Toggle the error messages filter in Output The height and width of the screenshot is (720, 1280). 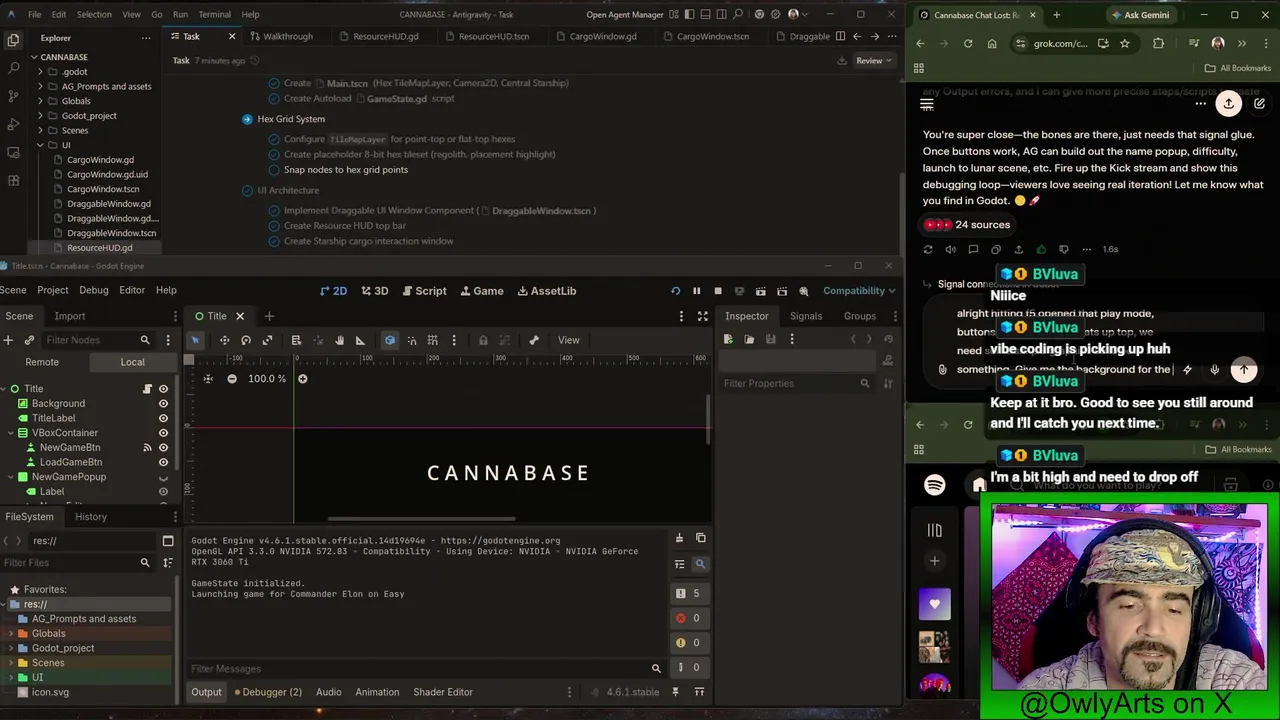pos(689,618)
